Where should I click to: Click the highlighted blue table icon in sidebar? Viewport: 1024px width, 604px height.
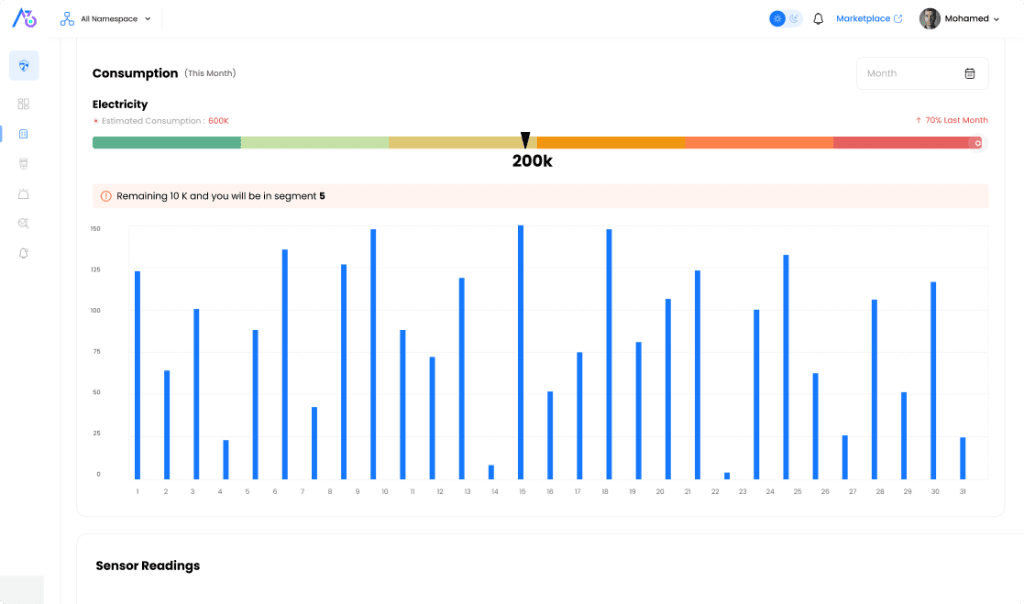24,134
